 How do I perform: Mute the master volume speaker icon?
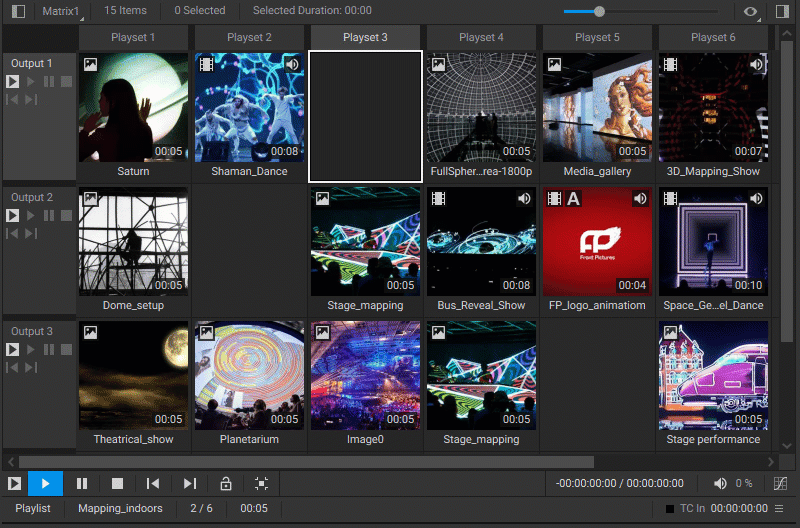[x=720, y=483]
